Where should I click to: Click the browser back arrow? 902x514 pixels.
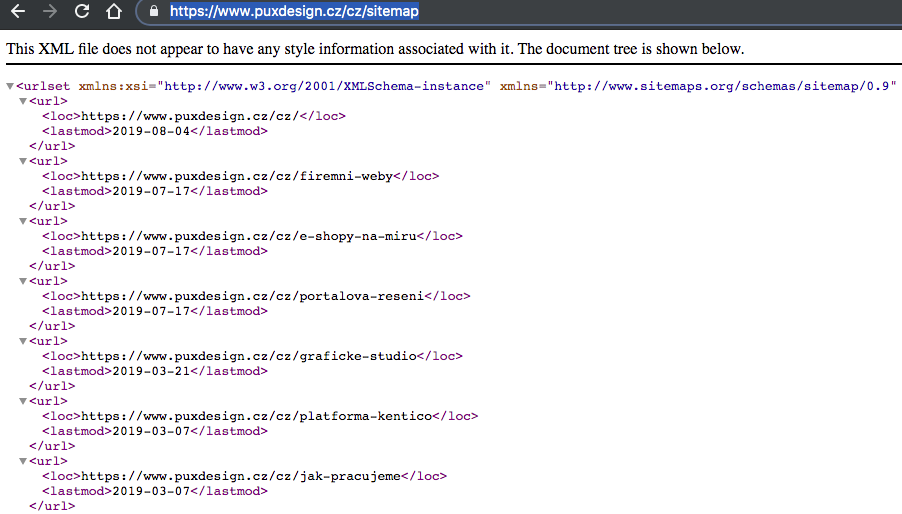[17, 12]
